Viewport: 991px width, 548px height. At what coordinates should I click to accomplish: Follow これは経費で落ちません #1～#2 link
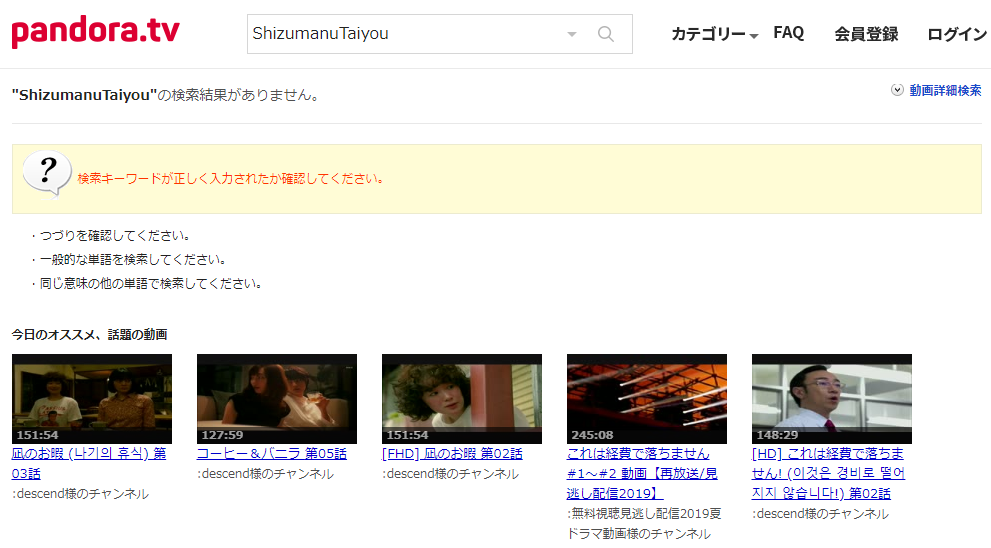pos(642,473)
